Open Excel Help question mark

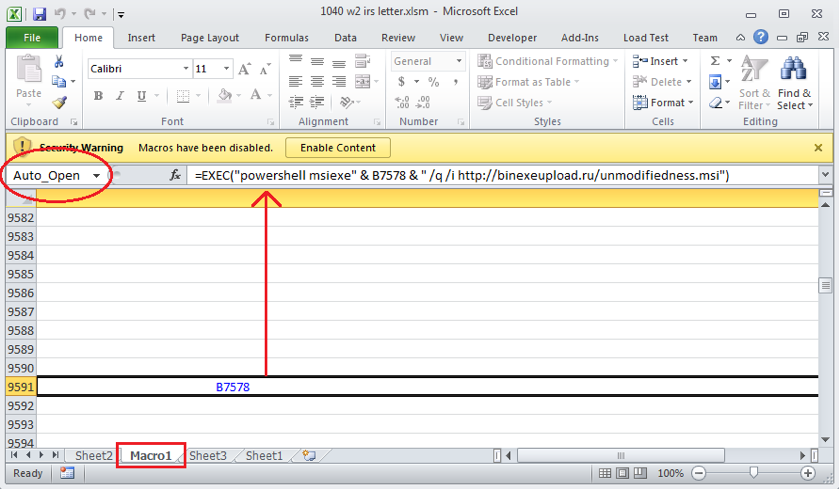pyautogui.click(x=760, y=37)
